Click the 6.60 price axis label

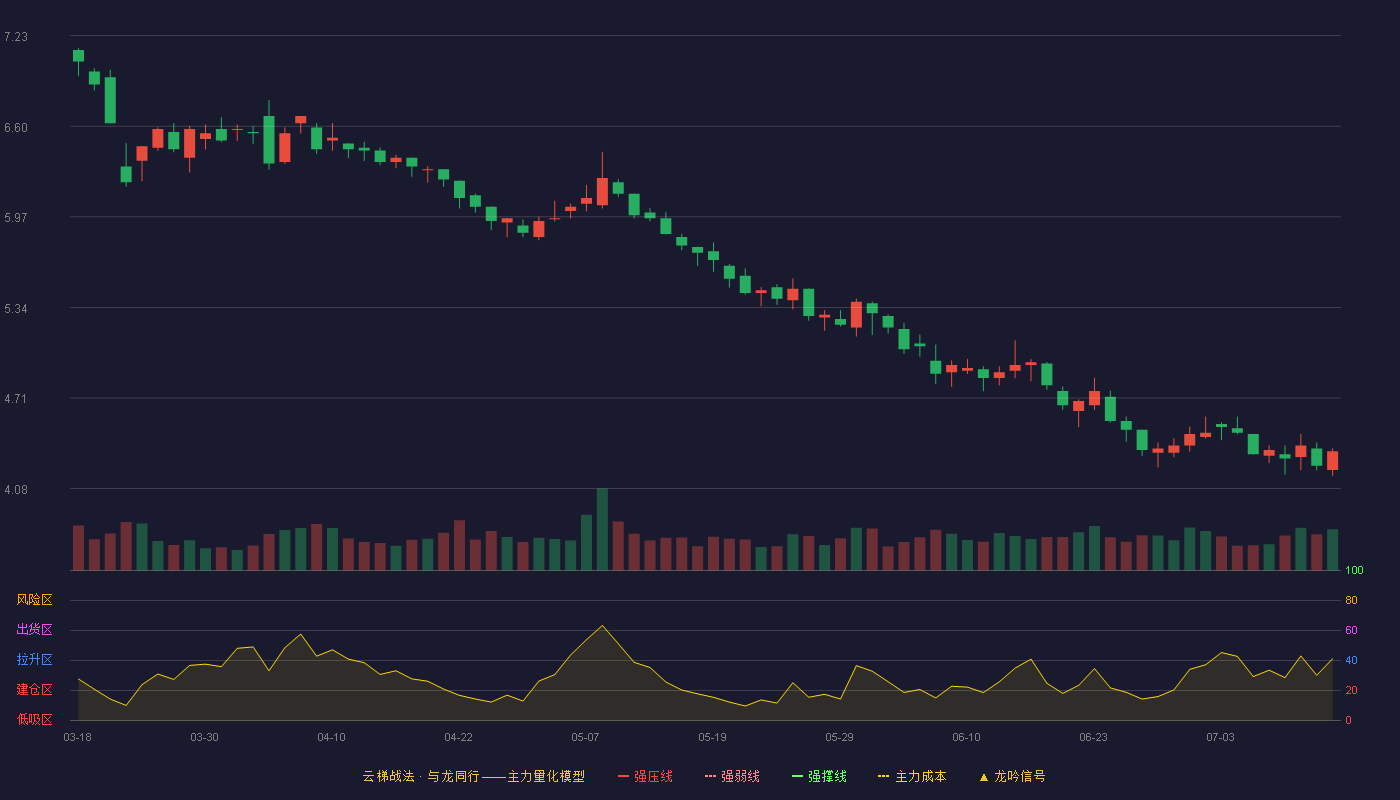(16, 128)
